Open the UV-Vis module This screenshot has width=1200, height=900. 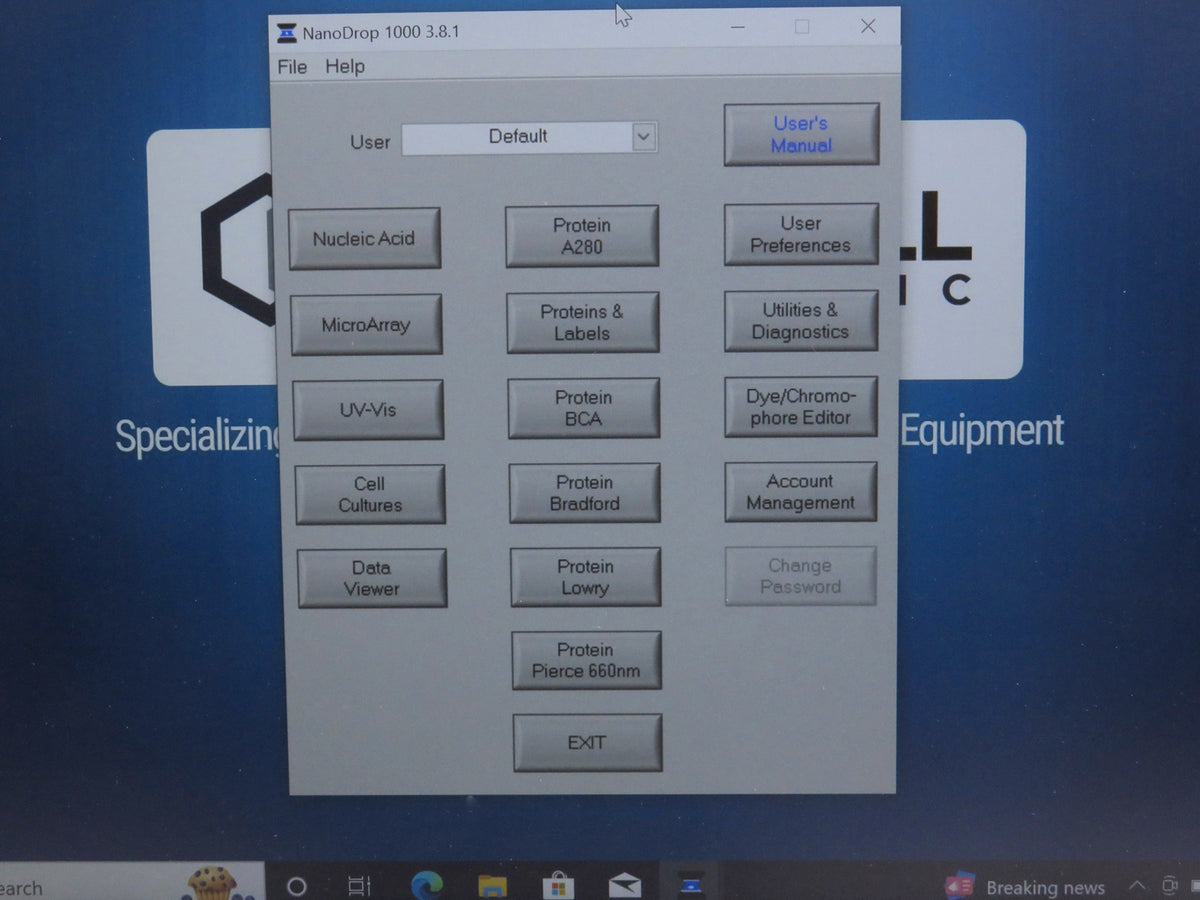pos(368,410)
